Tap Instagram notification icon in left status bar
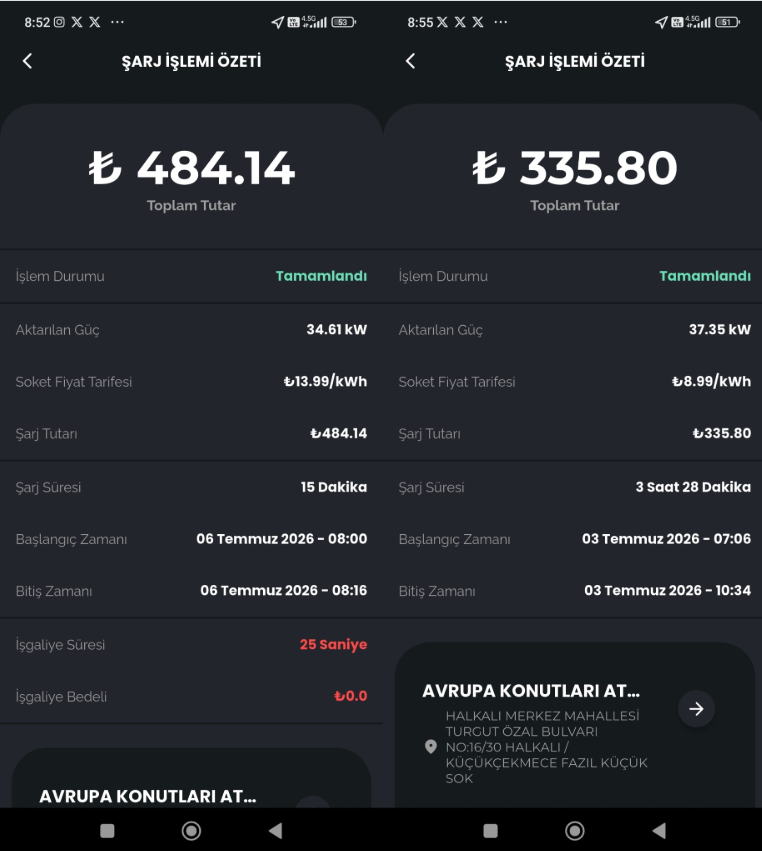The height and width of the screenshot is (851, 762). tap(60, 22)
